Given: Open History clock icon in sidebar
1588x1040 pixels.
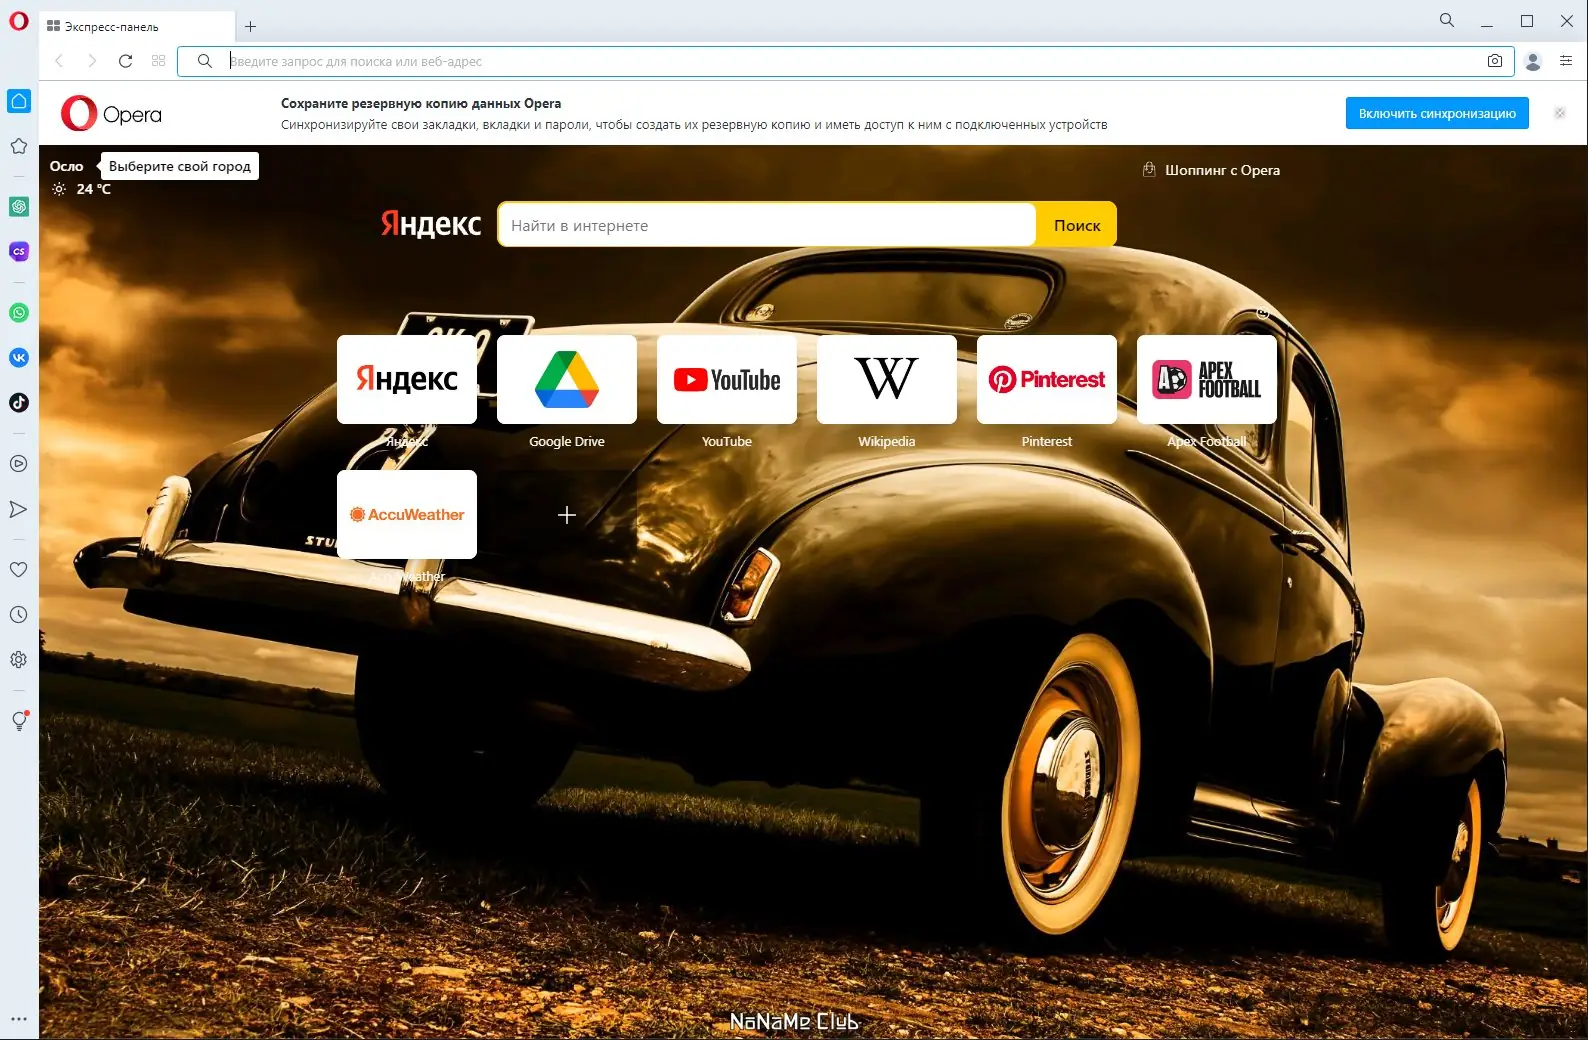Looking at the screenshot, I should click(19, 615).
